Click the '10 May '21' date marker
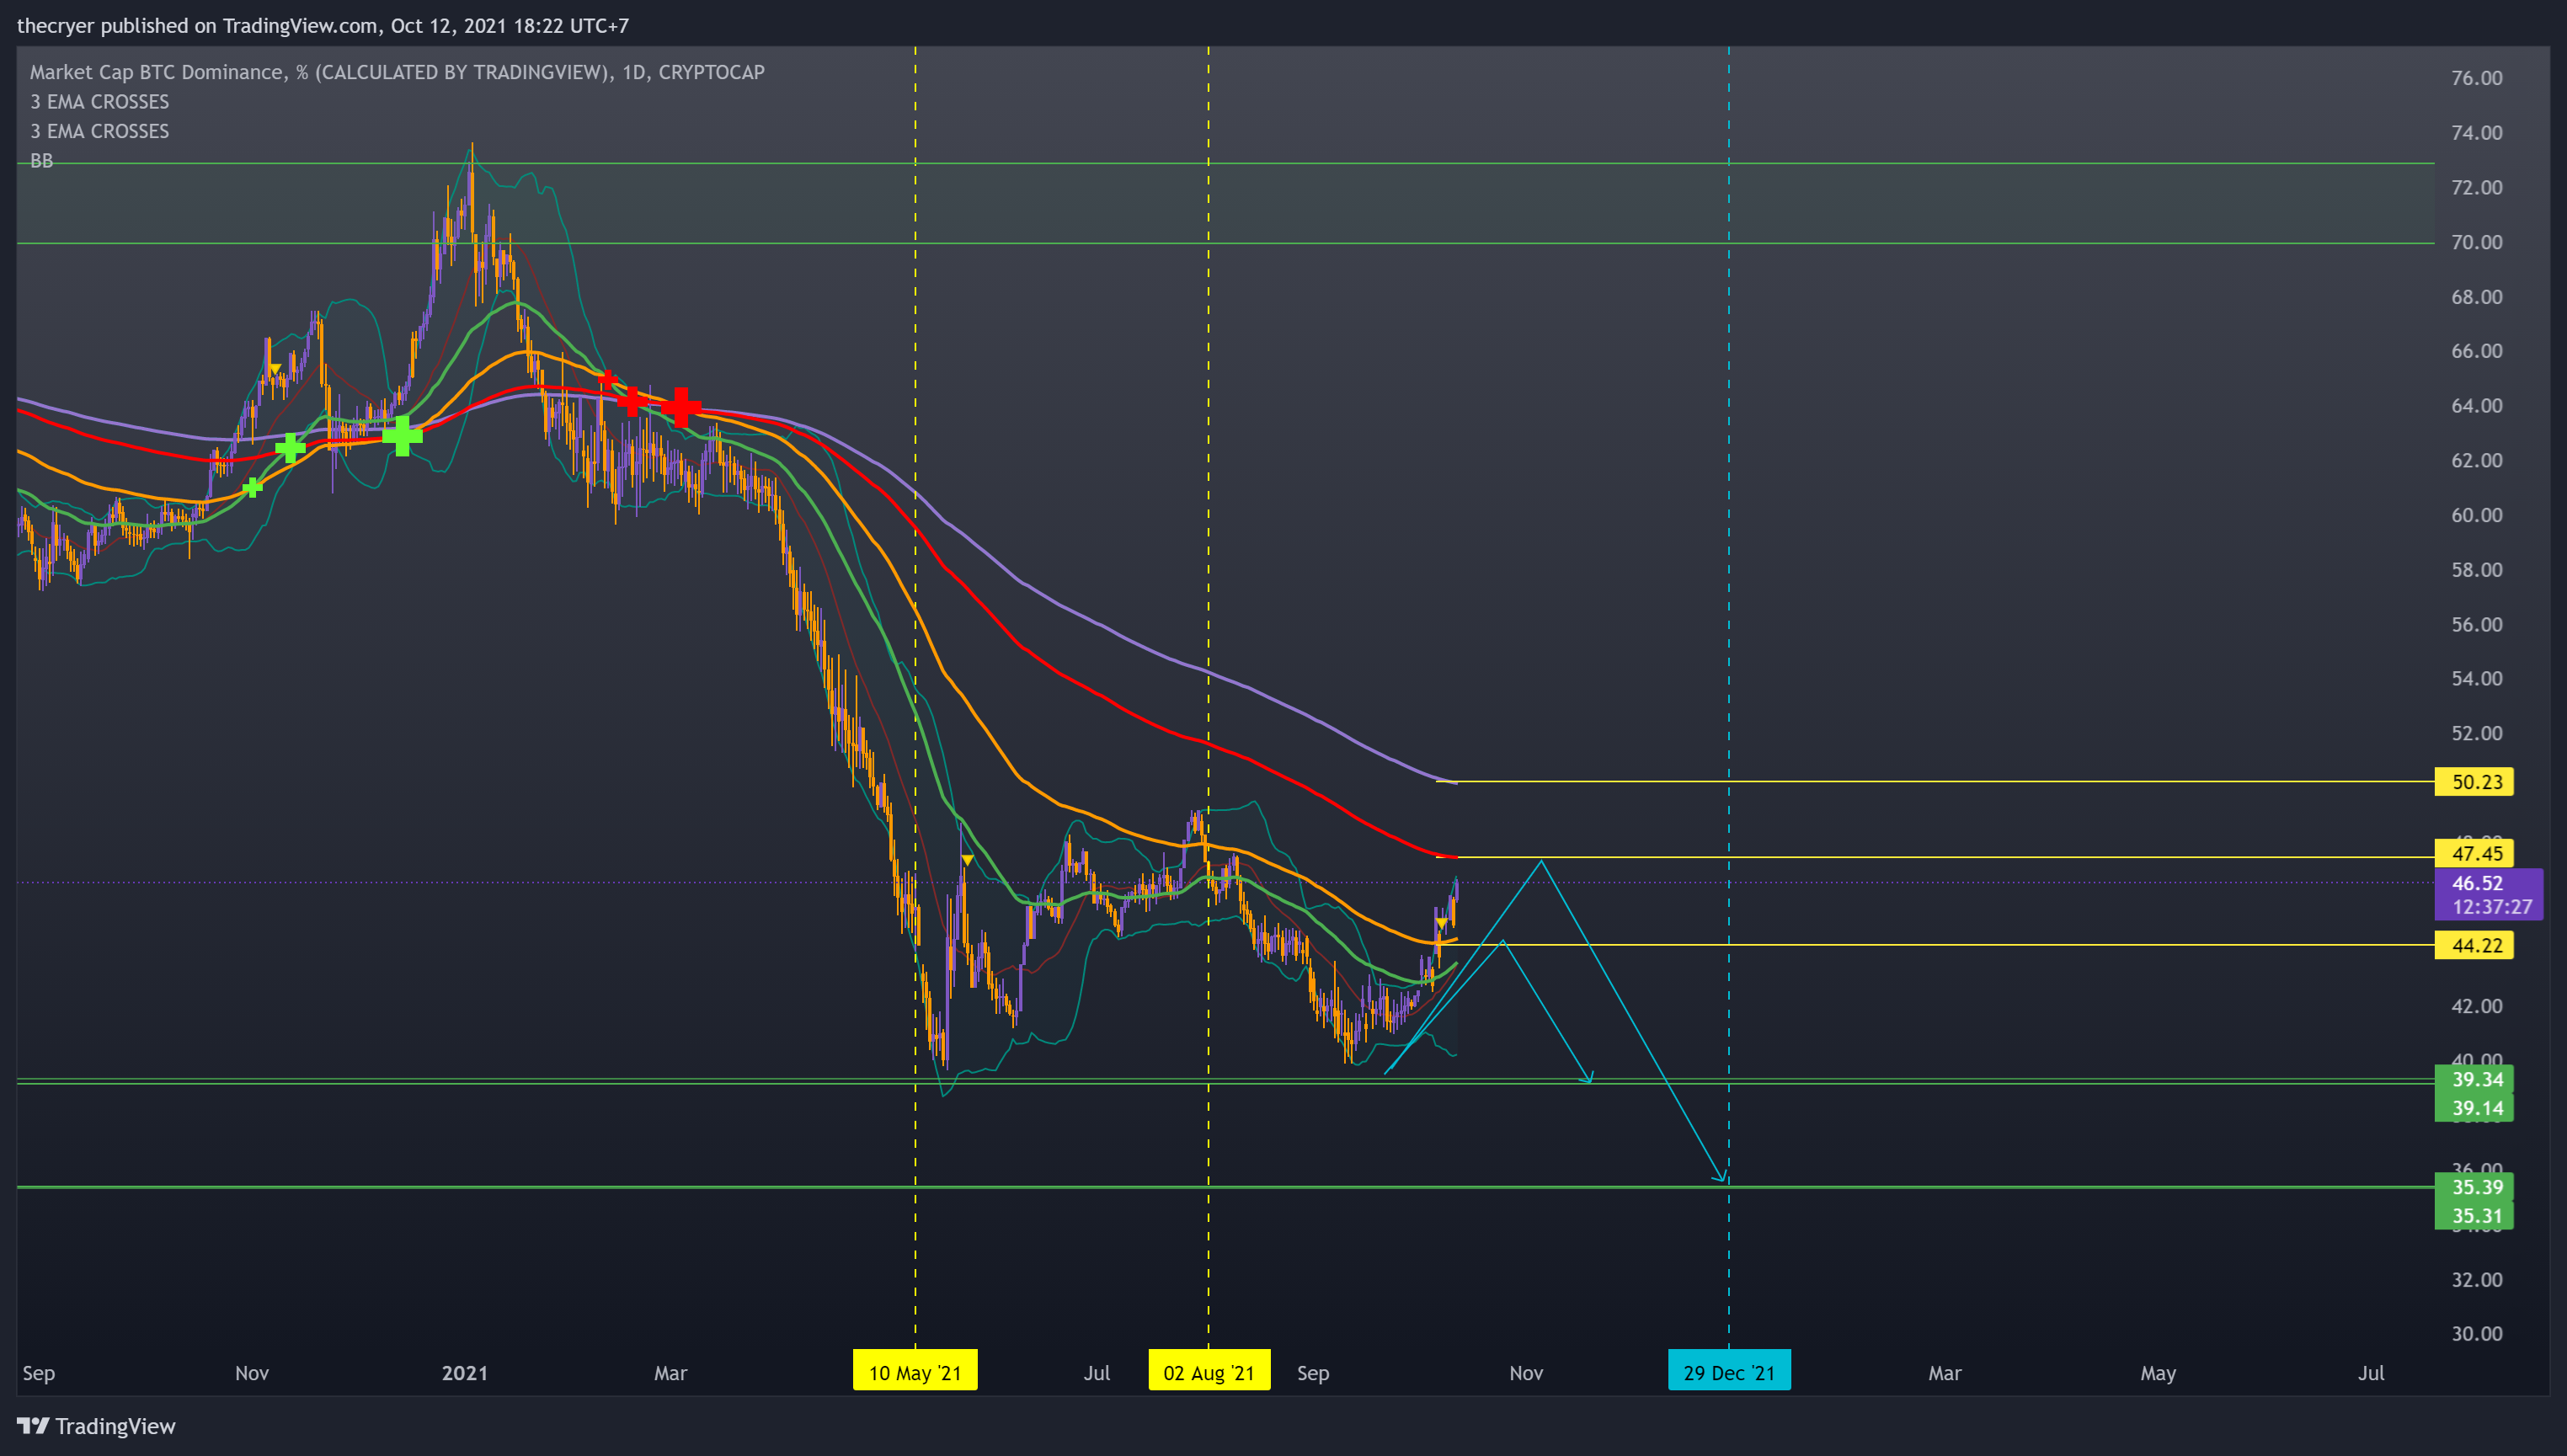 (x=915, y=1372)
